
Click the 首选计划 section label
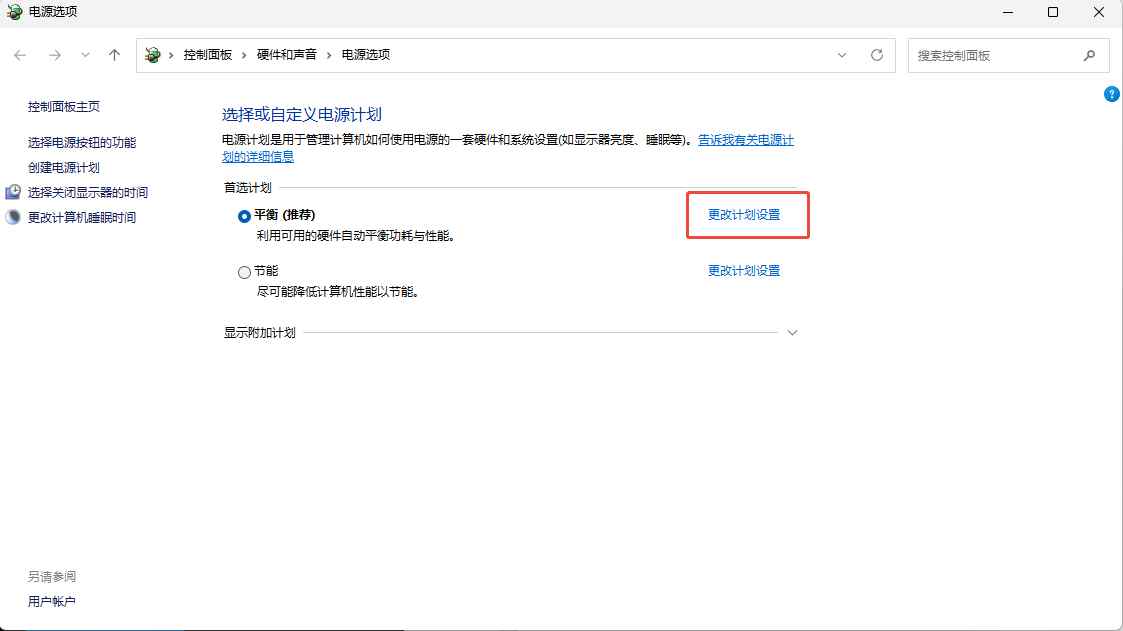pyautogui.click(x=248, y=188)
